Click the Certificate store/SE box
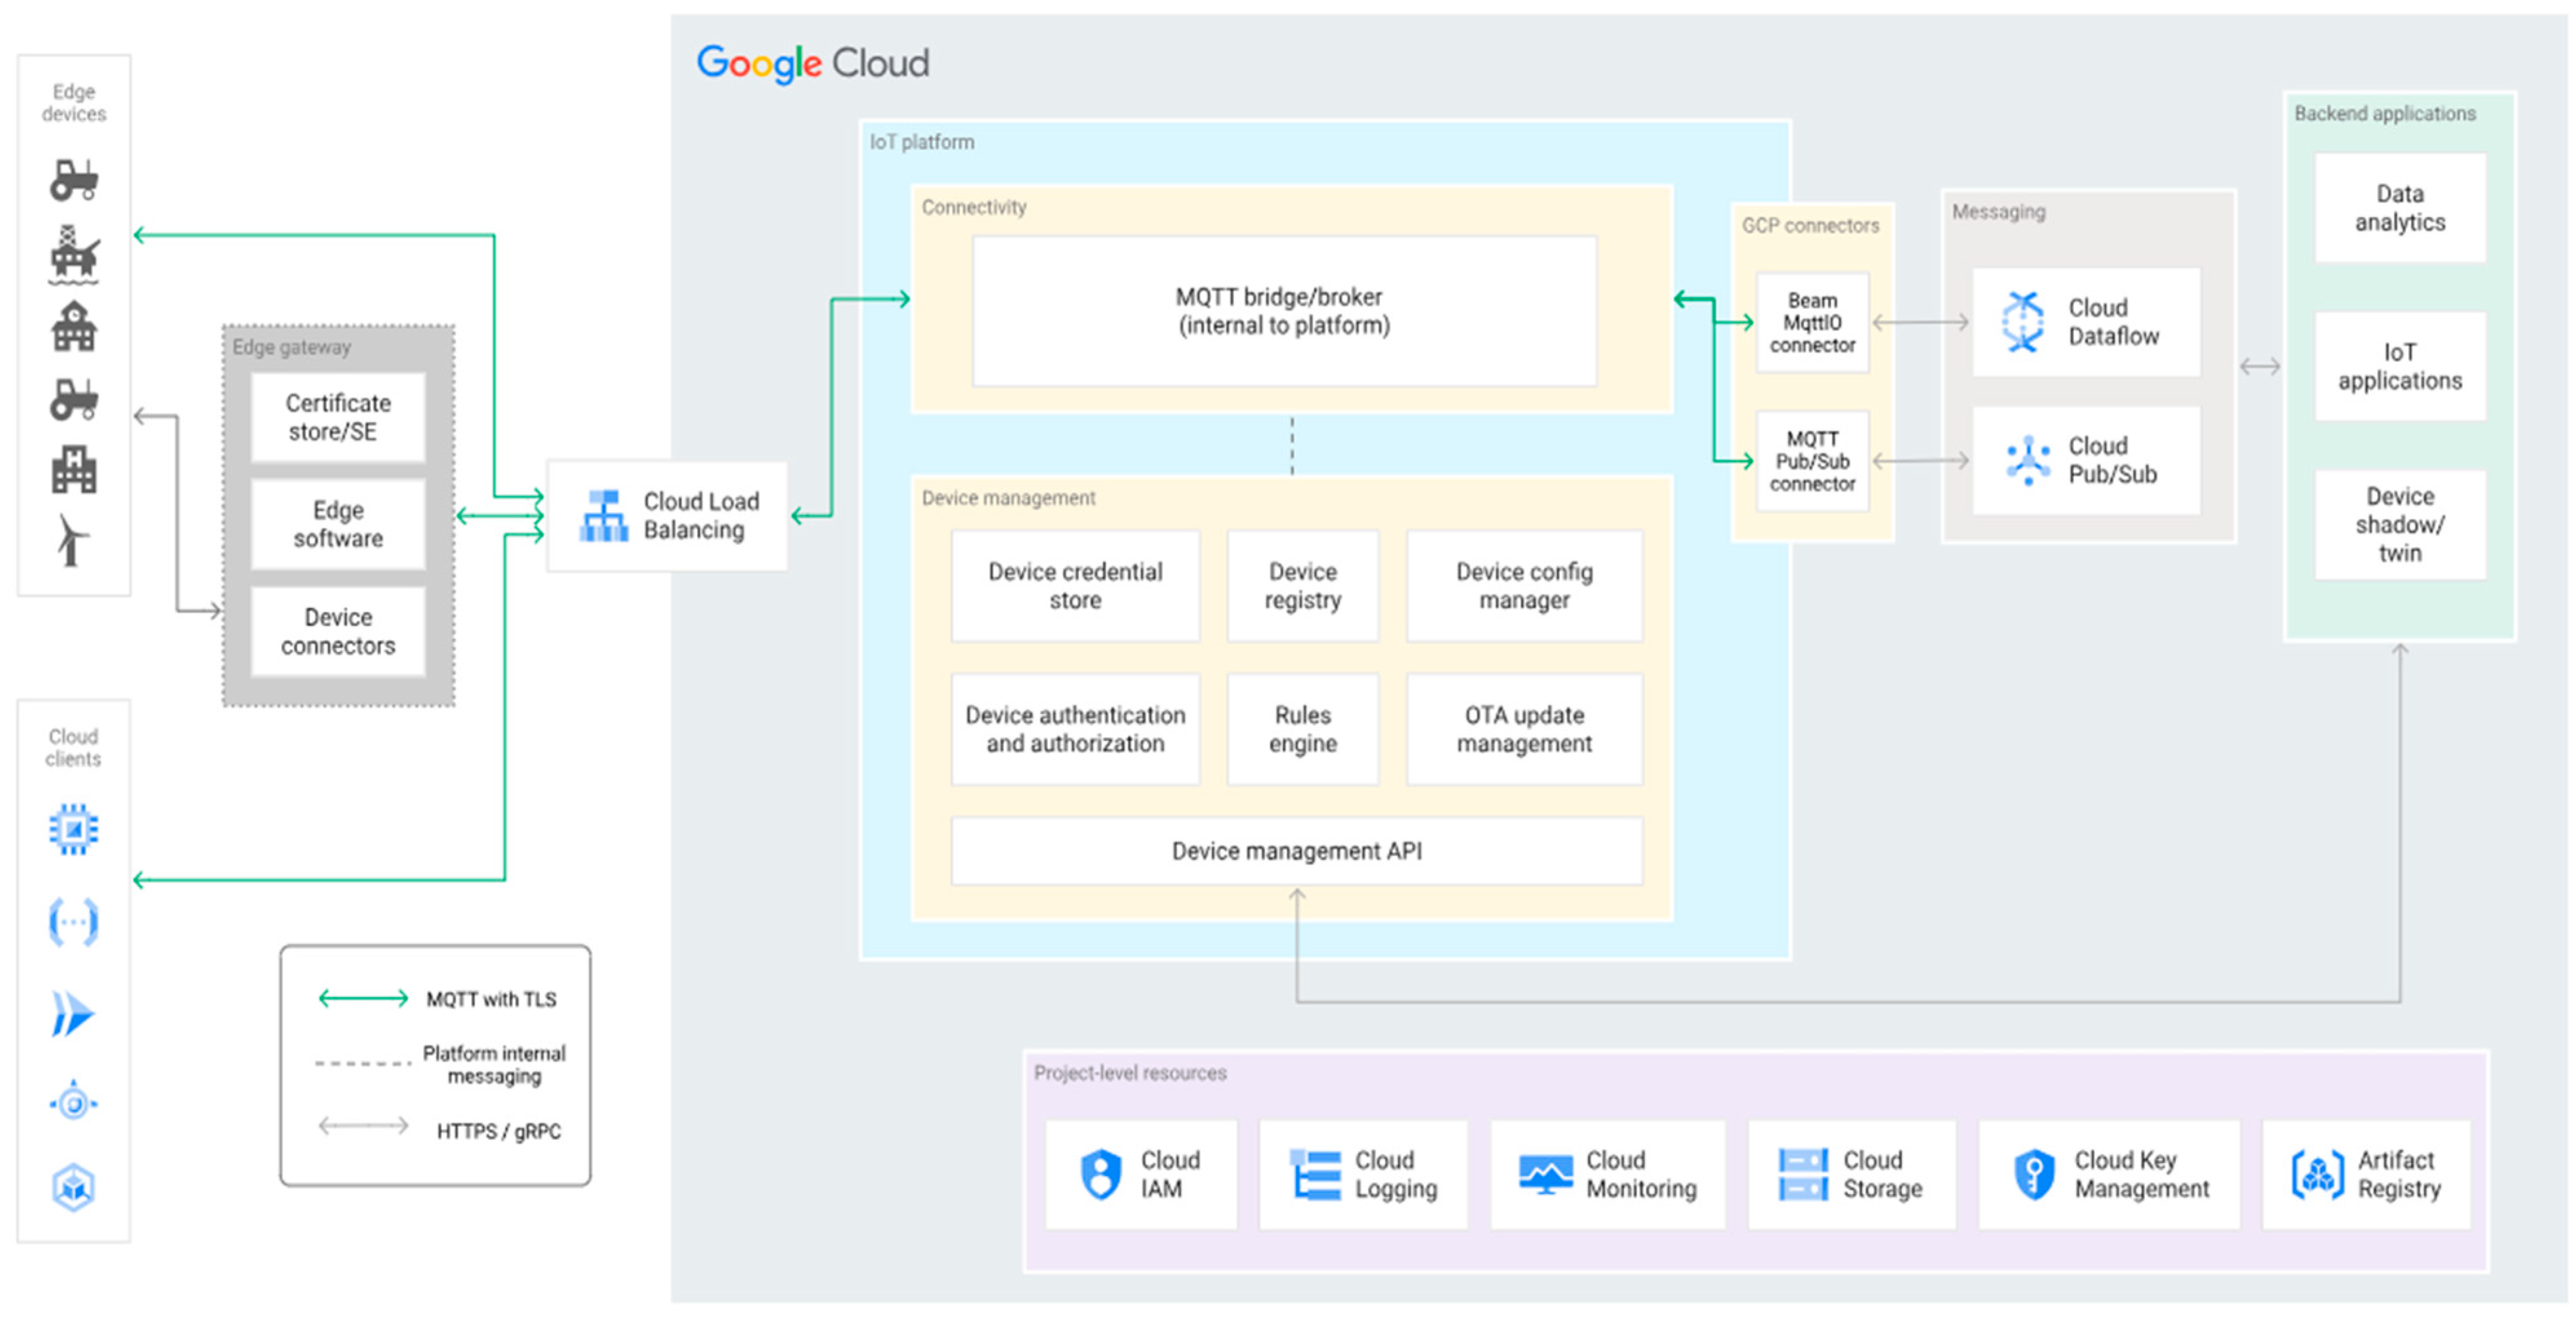2576x1320 pixels. [x=337, y=417]
